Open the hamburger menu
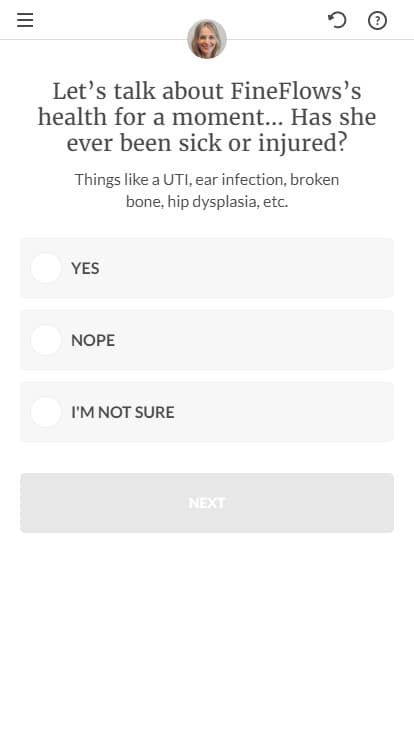414x736 pixels. pyautogui.click(x=25, y=20)
